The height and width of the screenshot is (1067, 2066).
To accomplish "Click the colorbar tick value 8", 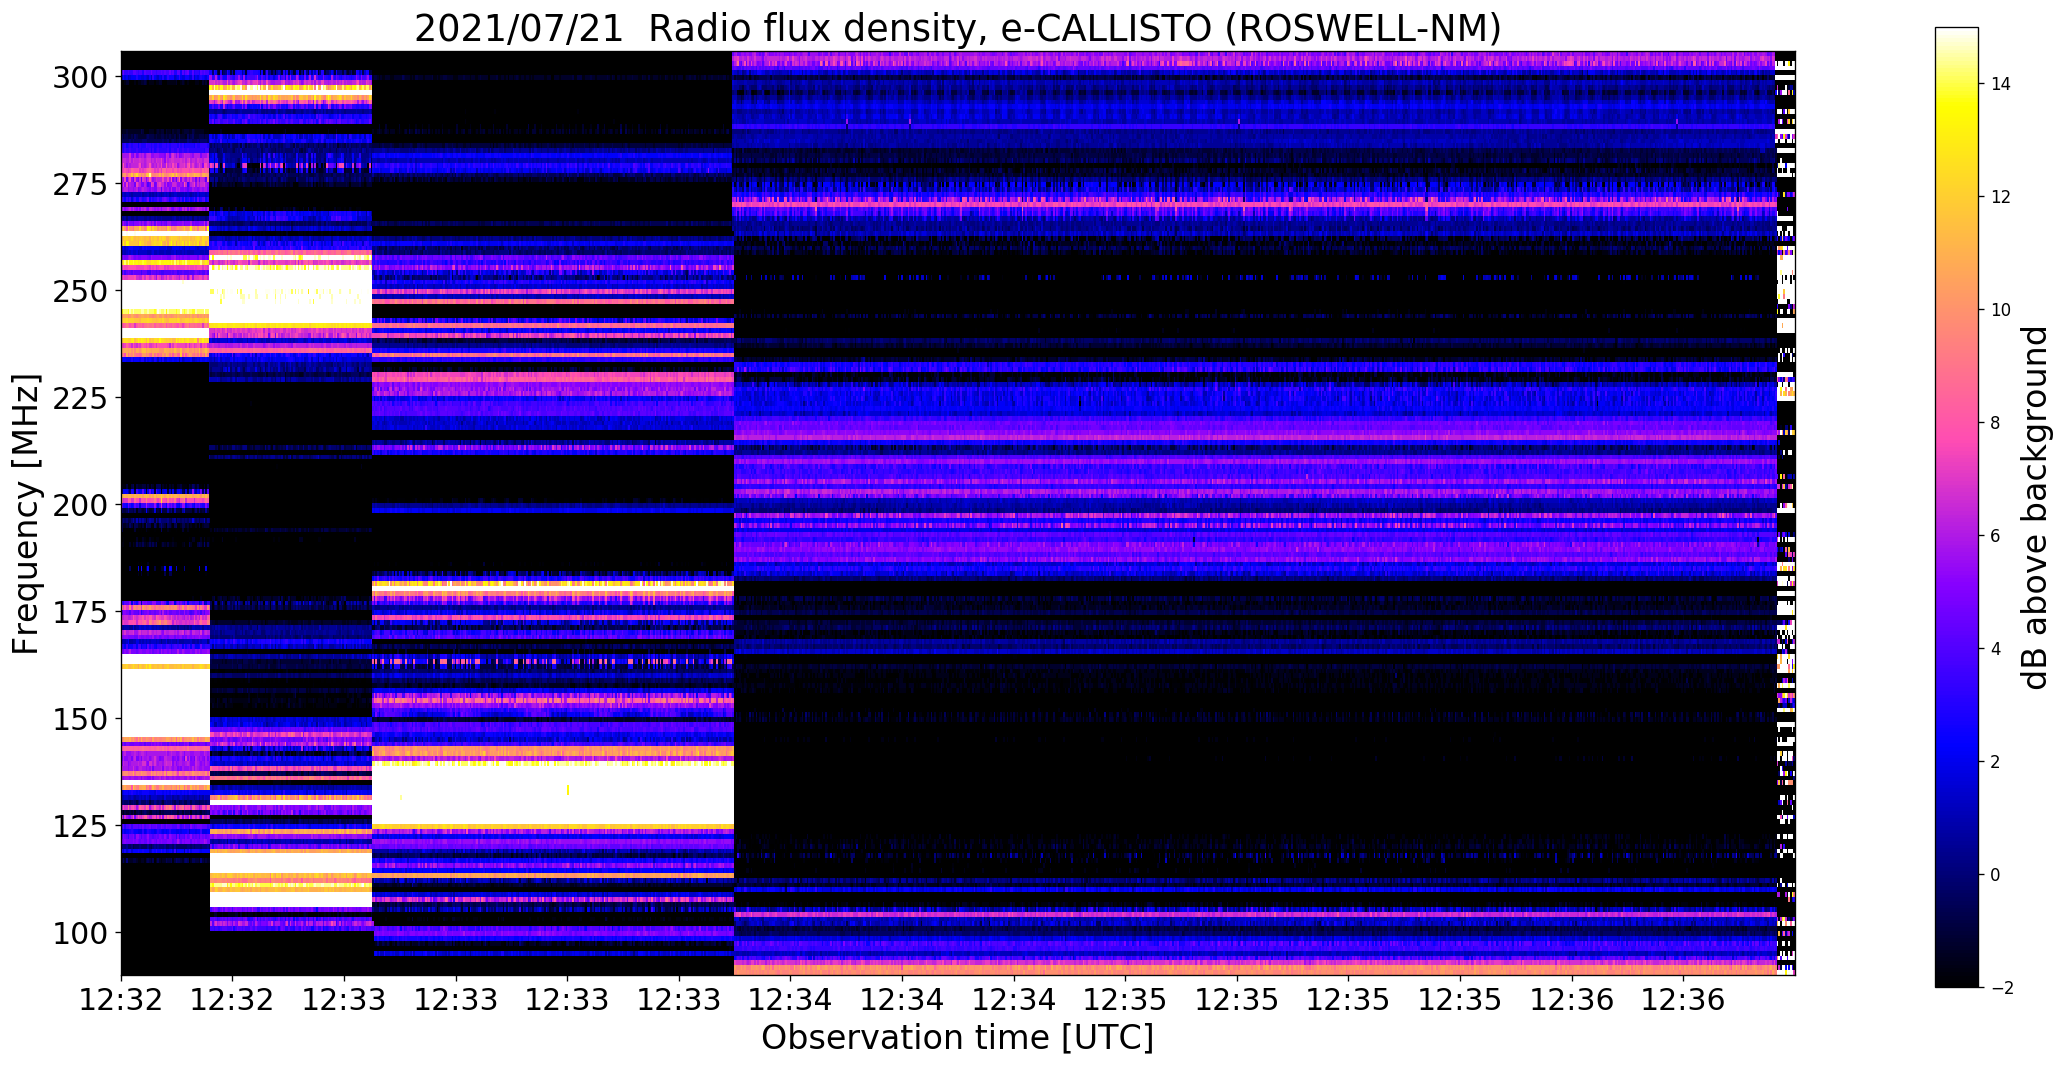I will (x=1996, y=423).
